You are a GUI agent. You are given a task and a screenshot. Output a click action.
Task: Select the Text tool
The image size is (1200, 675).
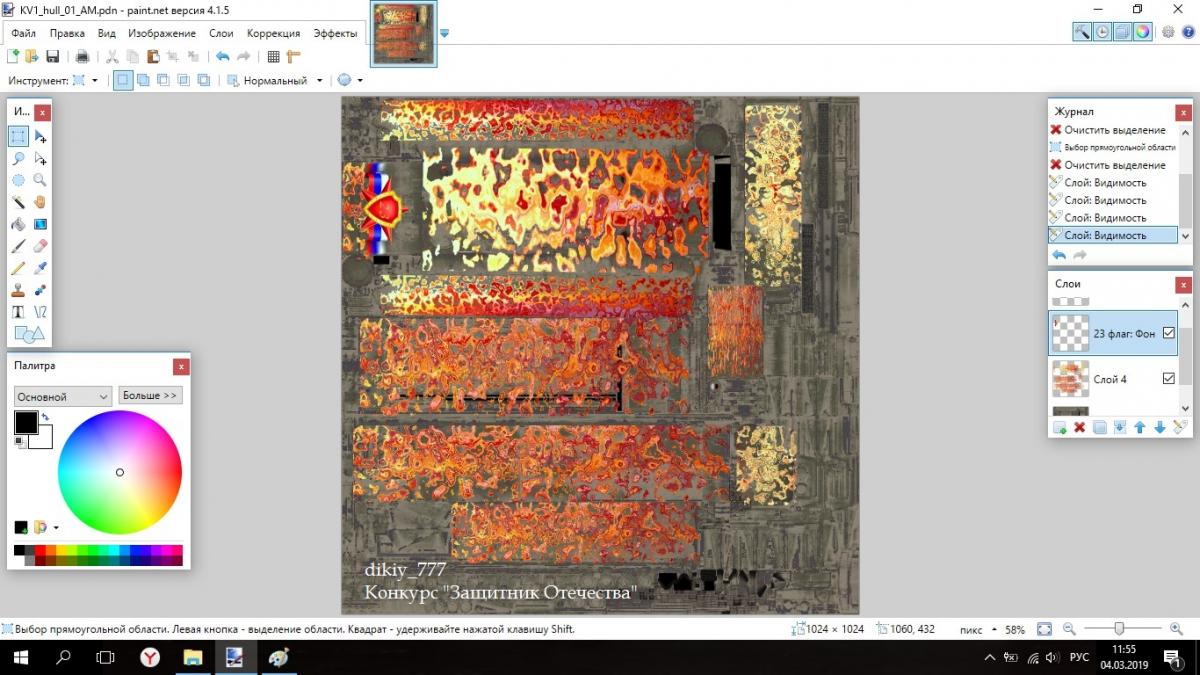18,312
